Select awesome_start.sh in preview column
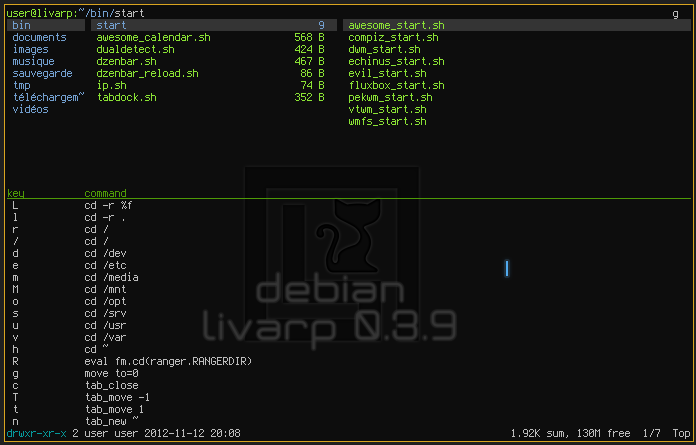This screenshot has width=696, height=445. 396,25
